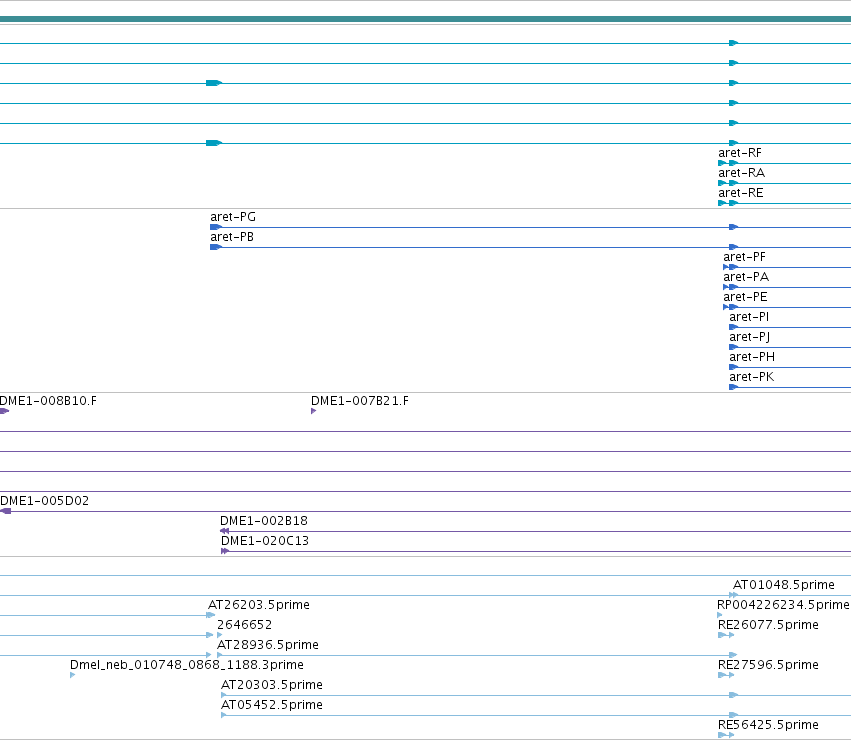Click the blue exon block under aret-PG

tap(216, 227)
